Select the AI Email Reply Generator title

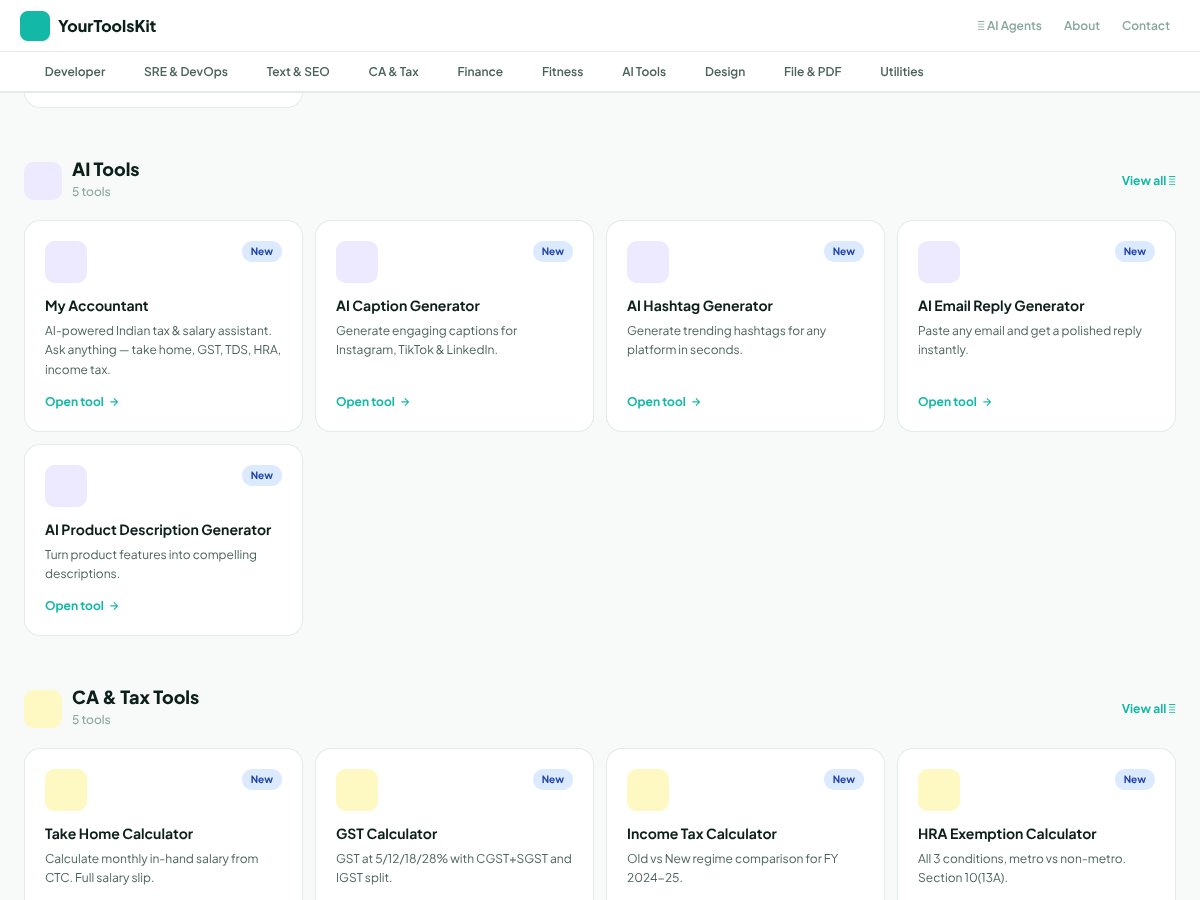click(x=1001, y=306)
